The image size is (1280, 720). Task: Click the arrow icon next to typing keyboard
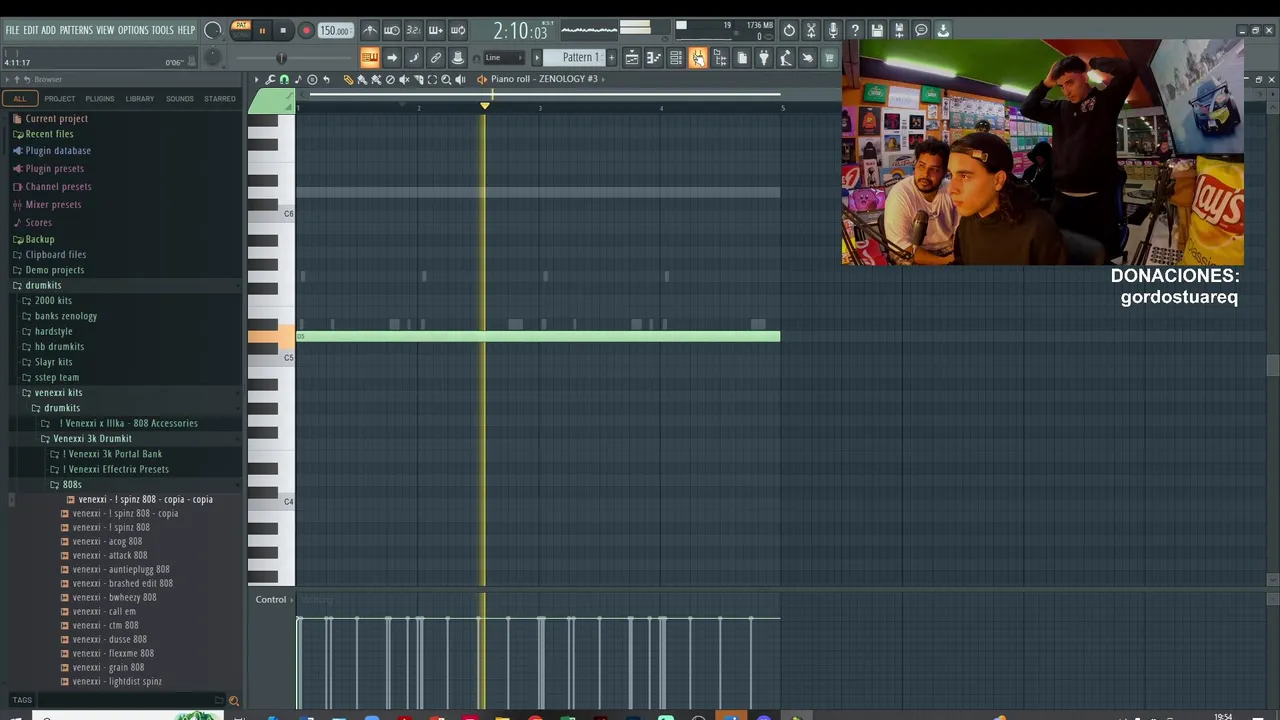click(392, 58)
